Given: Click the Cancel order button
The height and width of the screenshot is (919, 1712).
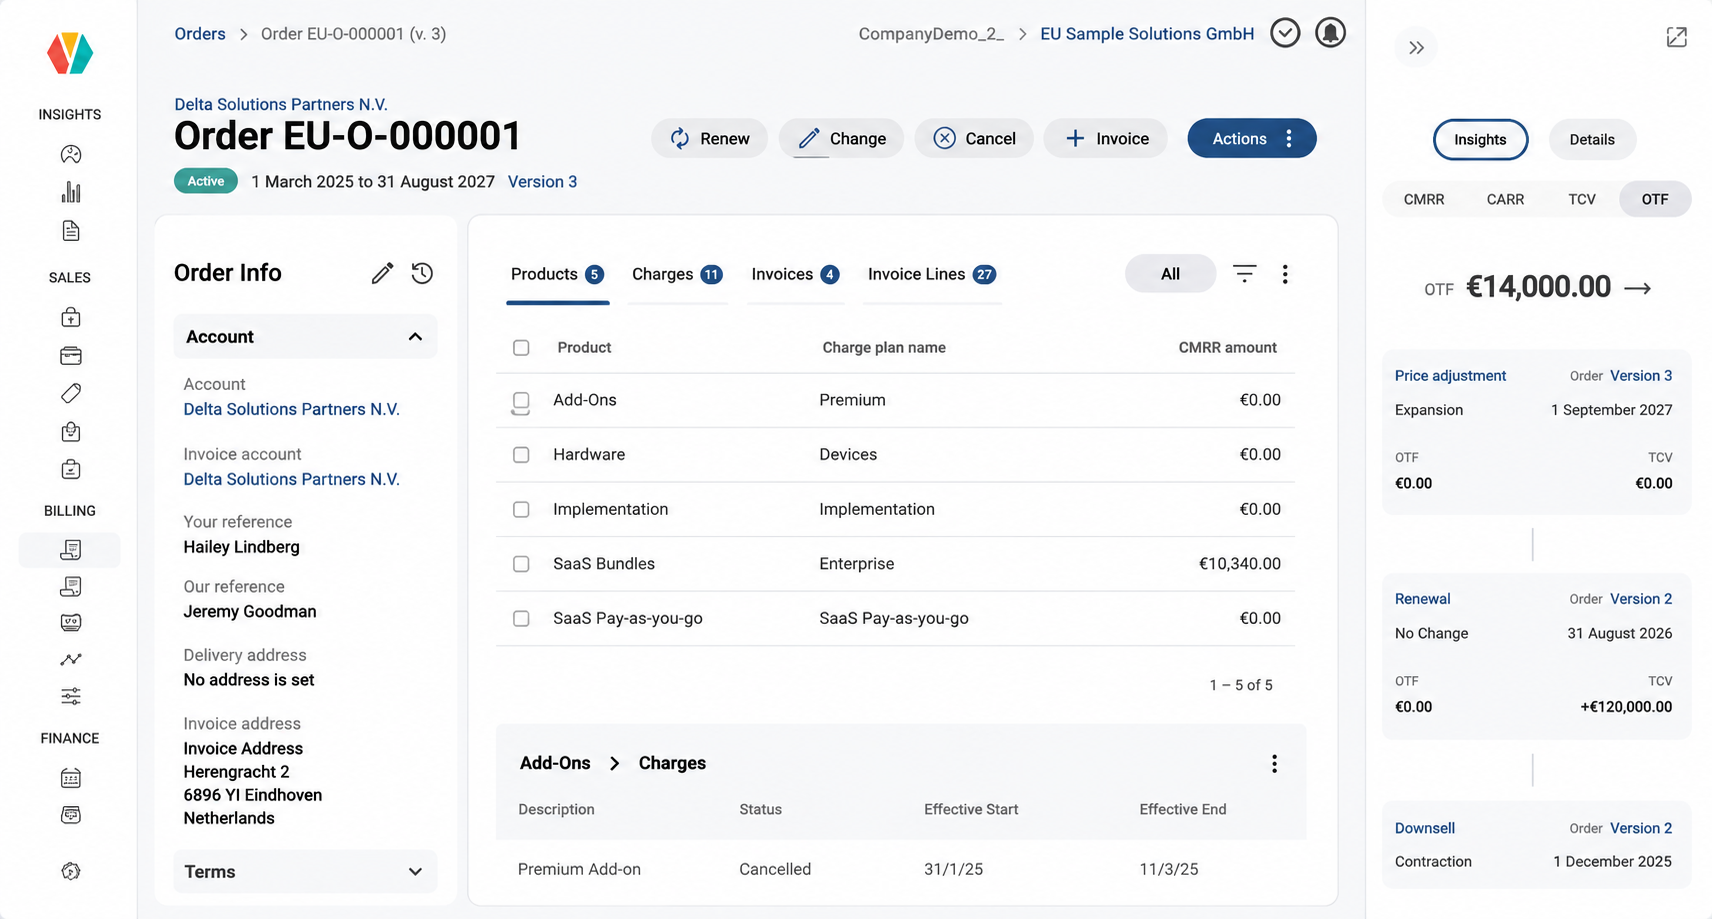Looking at the screenshot, I should point(974,138).
